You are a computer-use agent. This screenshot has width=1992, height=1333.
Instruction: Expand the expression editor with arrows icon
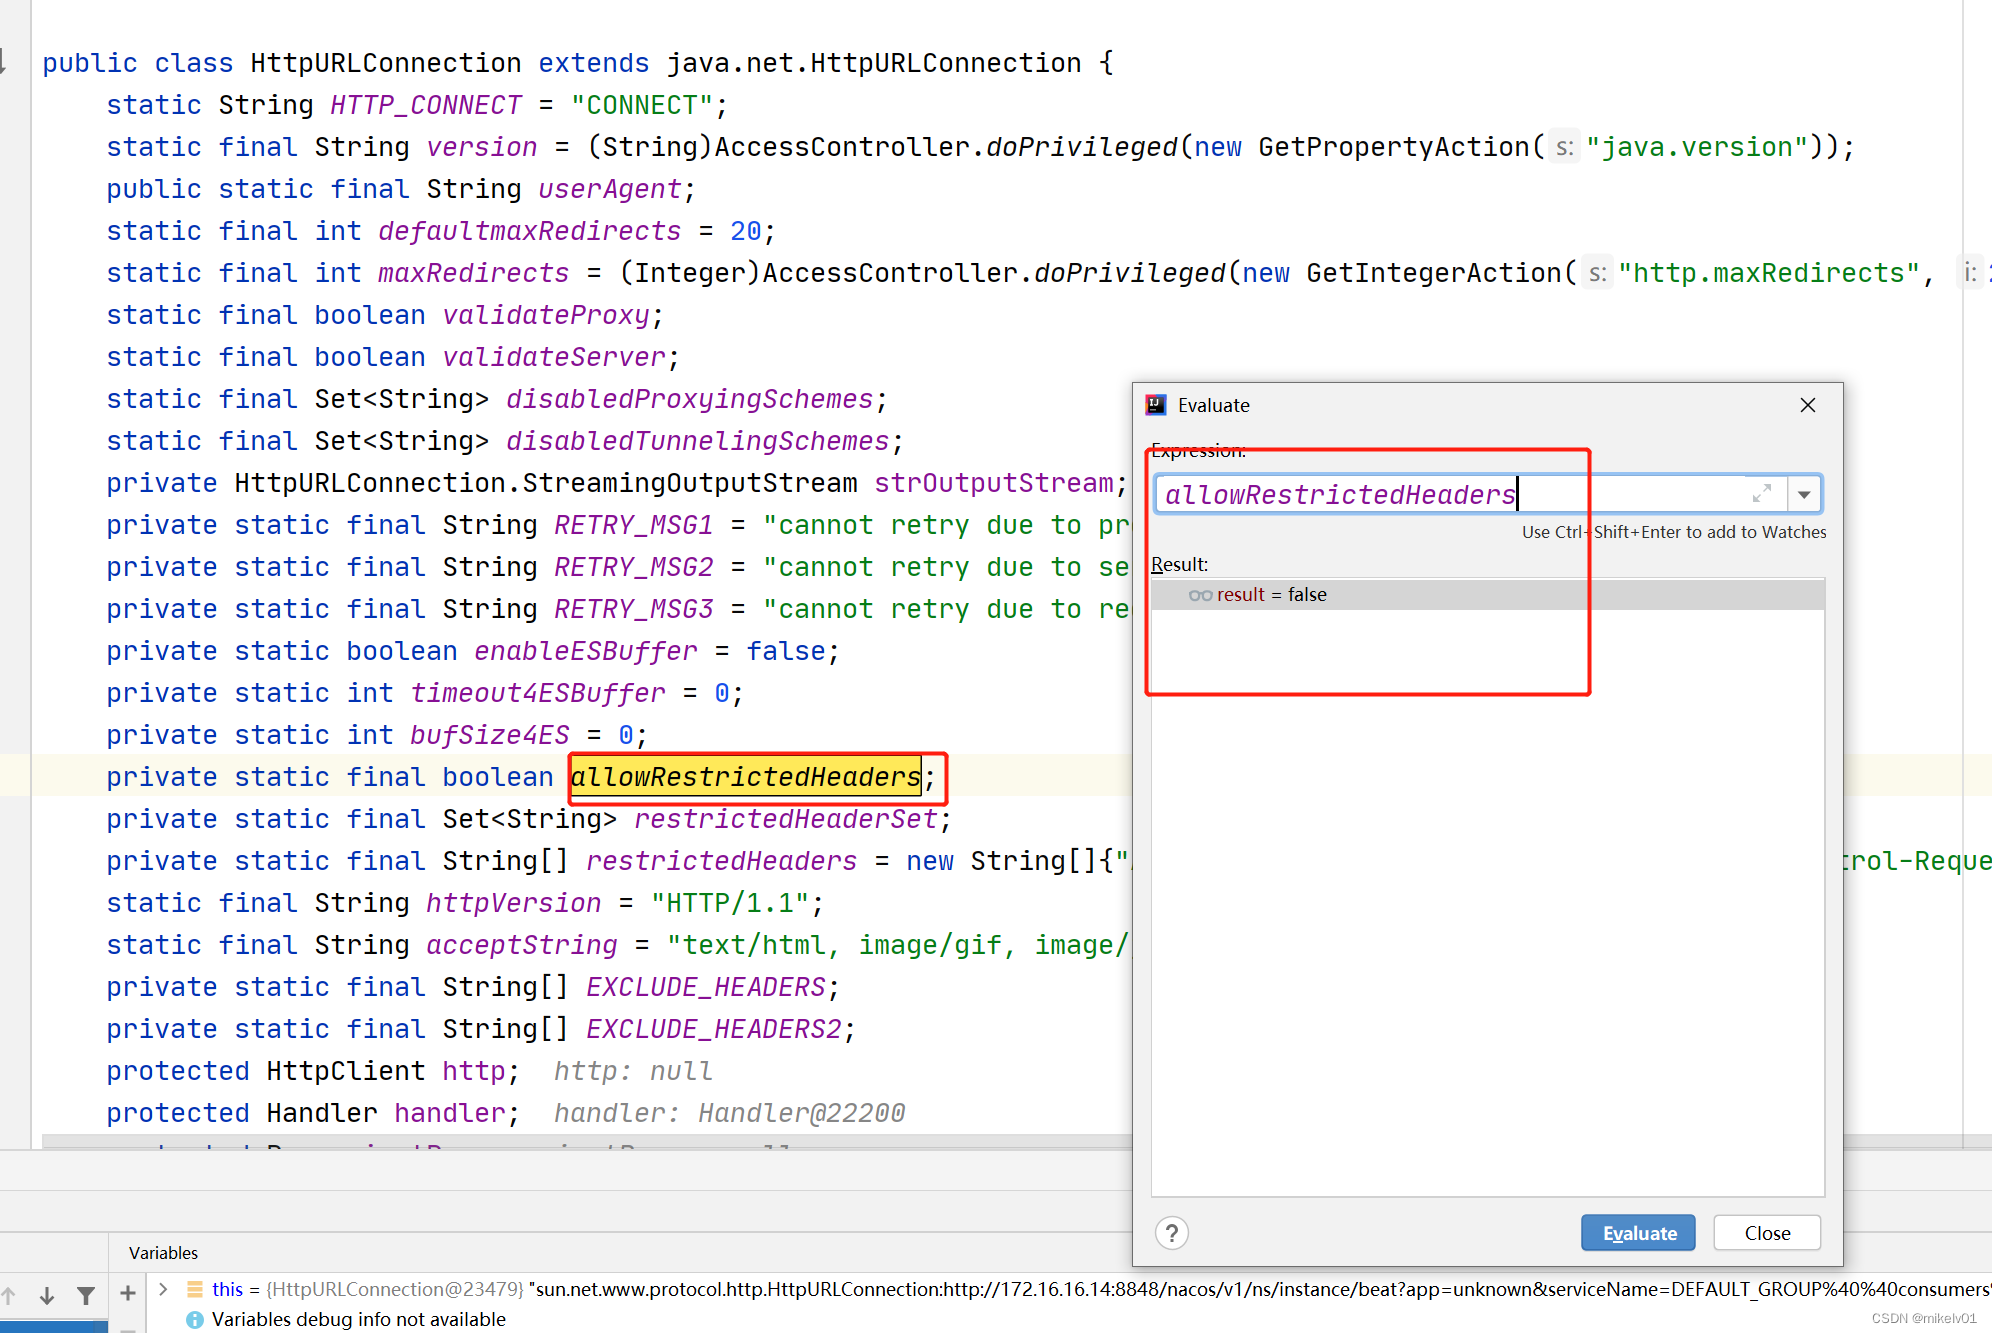tap(1762, 494)
